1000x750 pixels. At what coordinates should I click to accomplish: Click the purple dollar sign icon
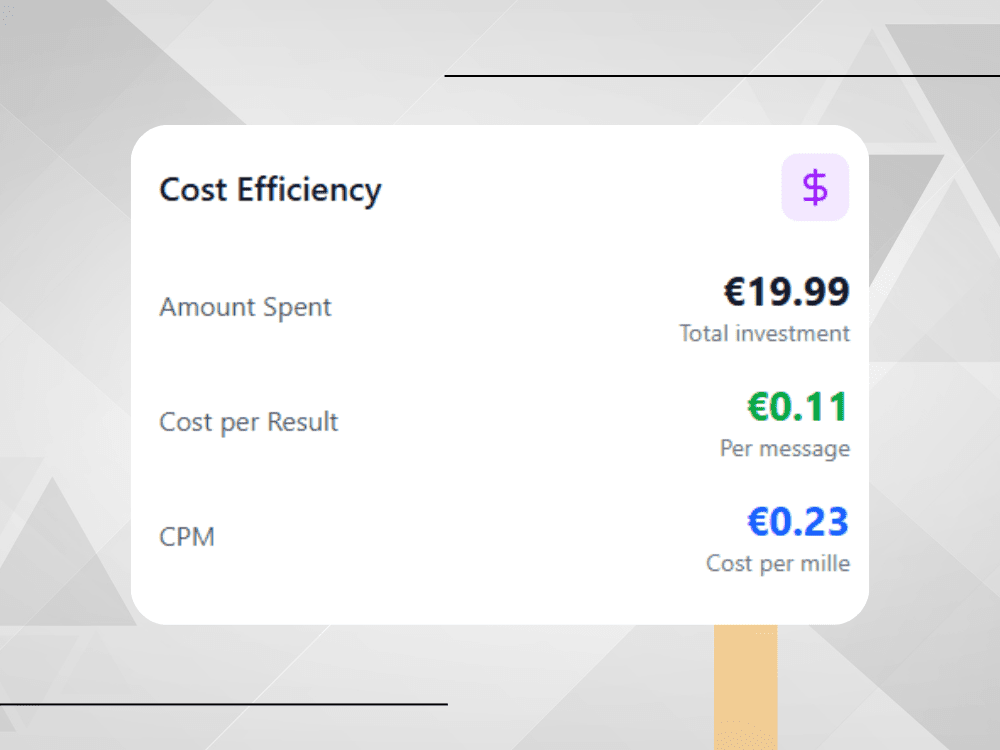point(815,188)
